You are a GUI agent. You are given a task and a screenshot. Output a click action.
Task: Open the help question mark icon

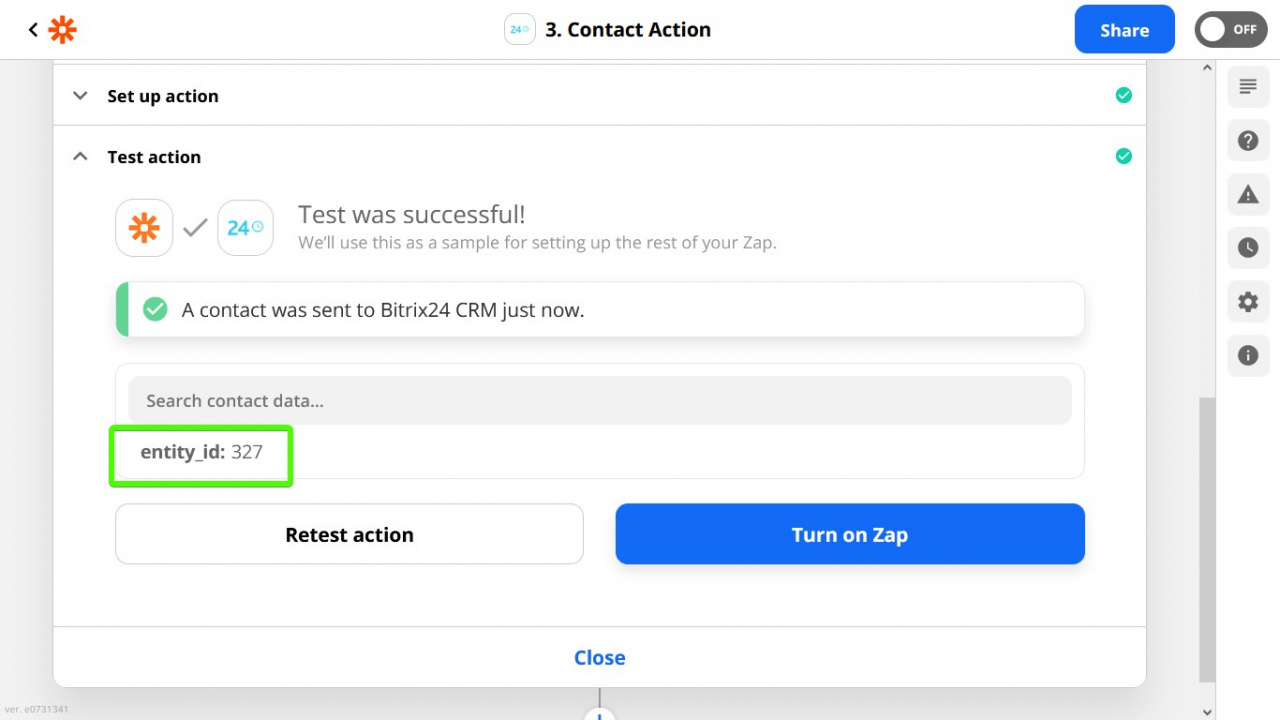[x=1248, y=141]
